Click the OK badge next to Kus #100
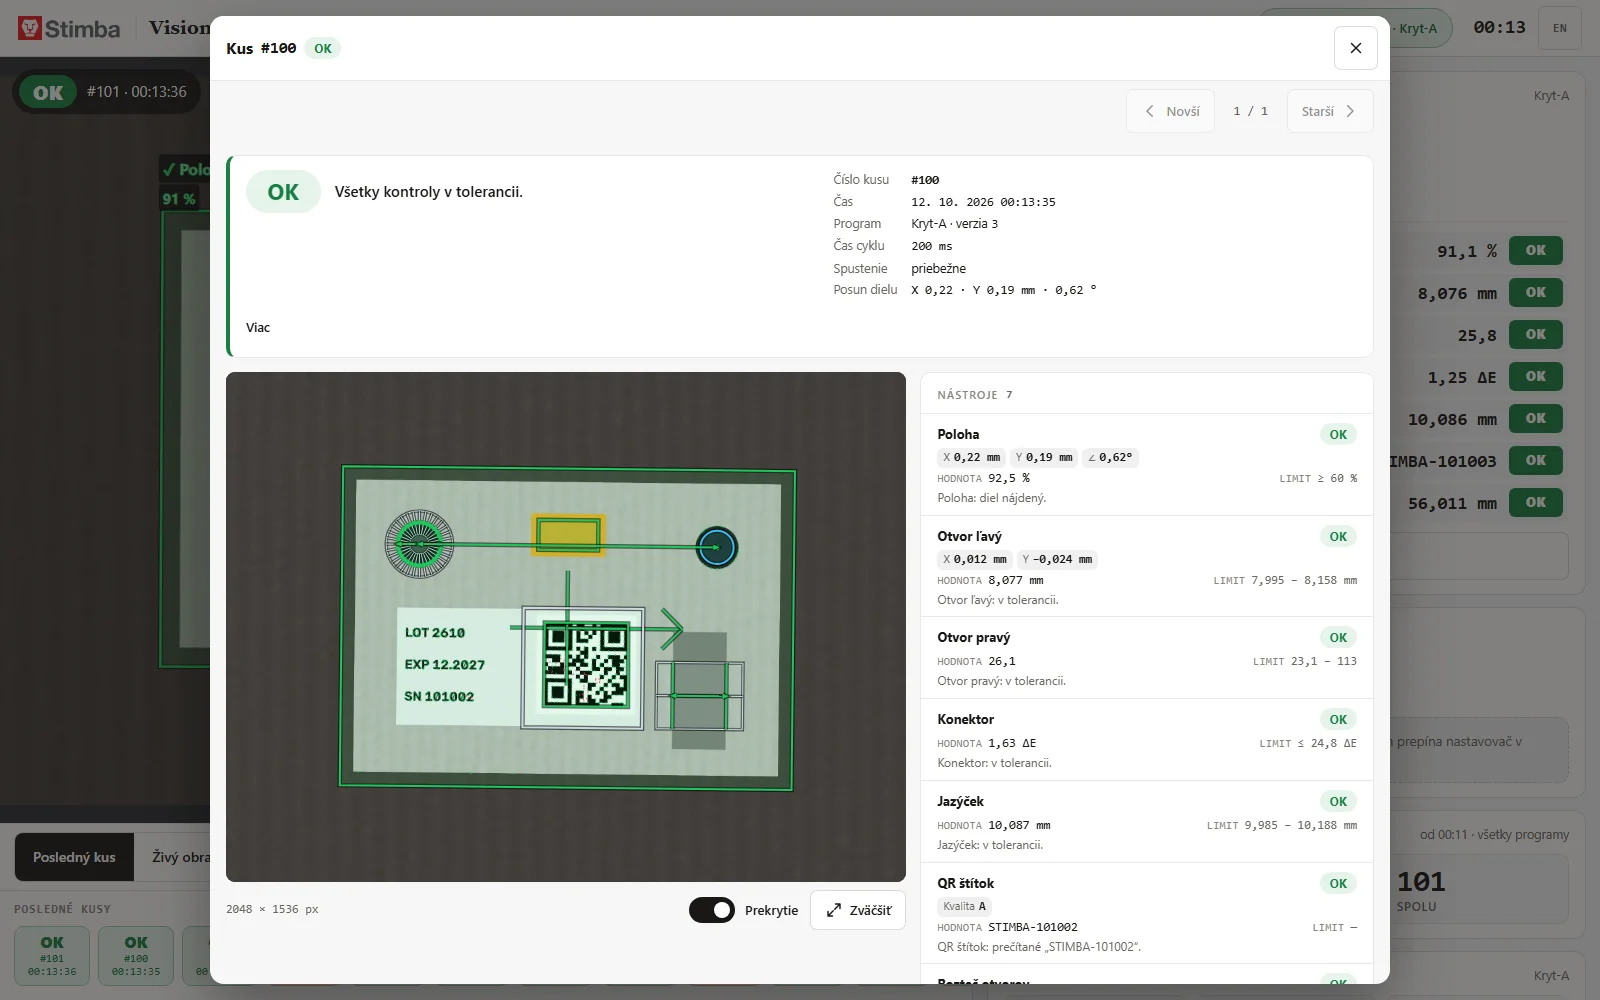This screenshot has width=1600, height=1000. pyautogui.click(x=322, y=48)
